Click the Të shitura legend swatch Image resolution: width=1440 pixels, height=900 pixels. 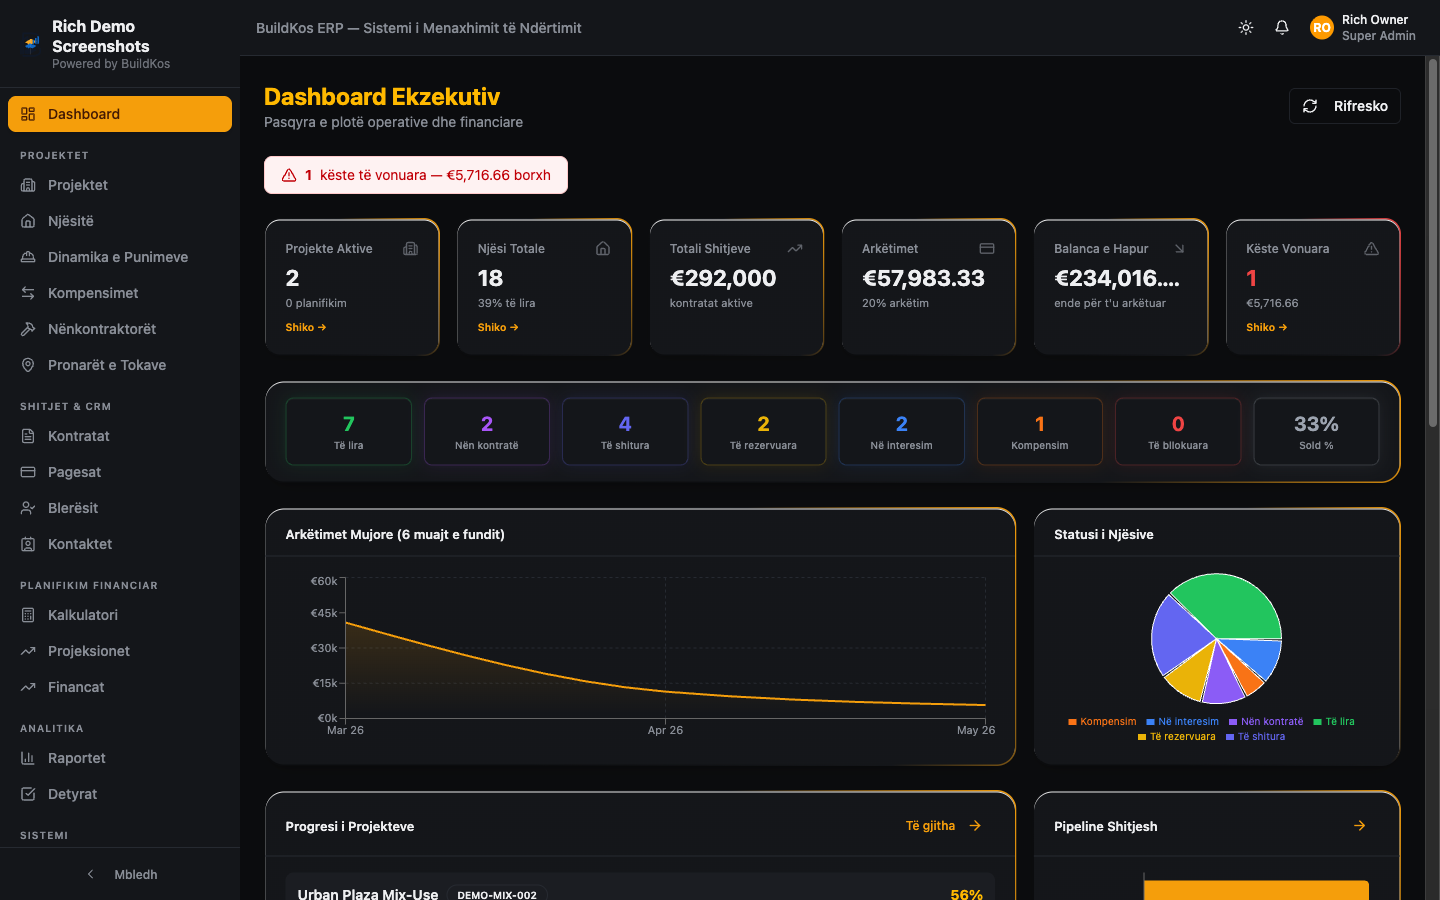click(1230, 736)
